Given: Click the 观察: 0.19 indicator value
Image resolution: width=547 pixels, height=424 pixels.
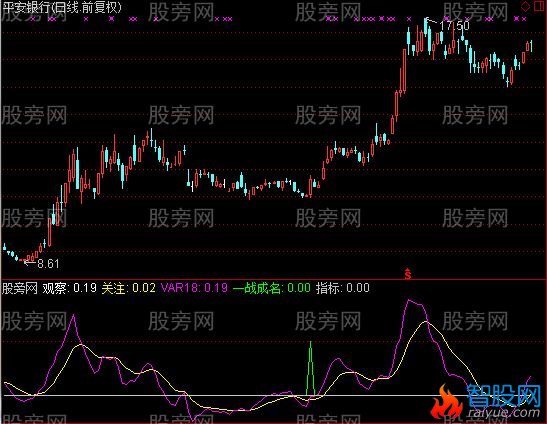Looking at the screenshot, I should pyautogui.click(x=69, y=288).
